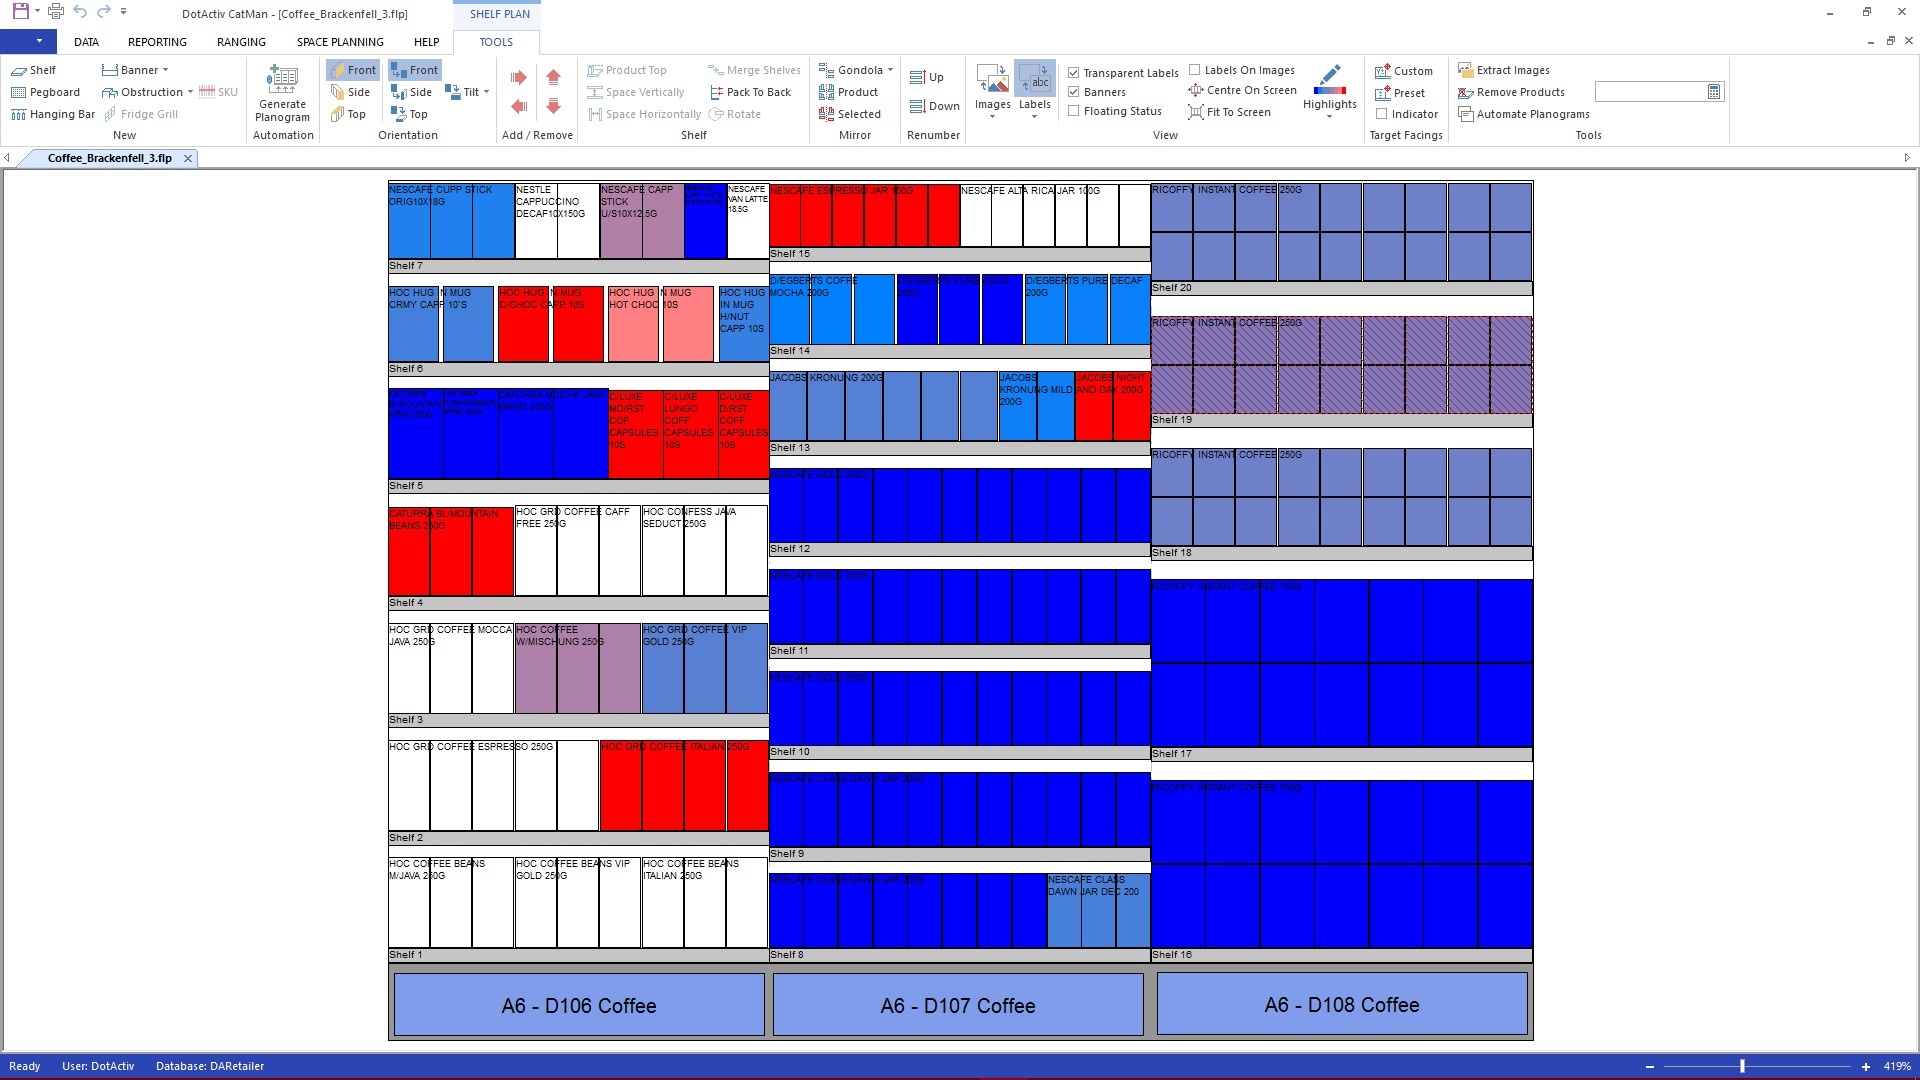Open Automate Planograms
The width and height of the screenshot is (1920, 1080).
click(1524, 114)
